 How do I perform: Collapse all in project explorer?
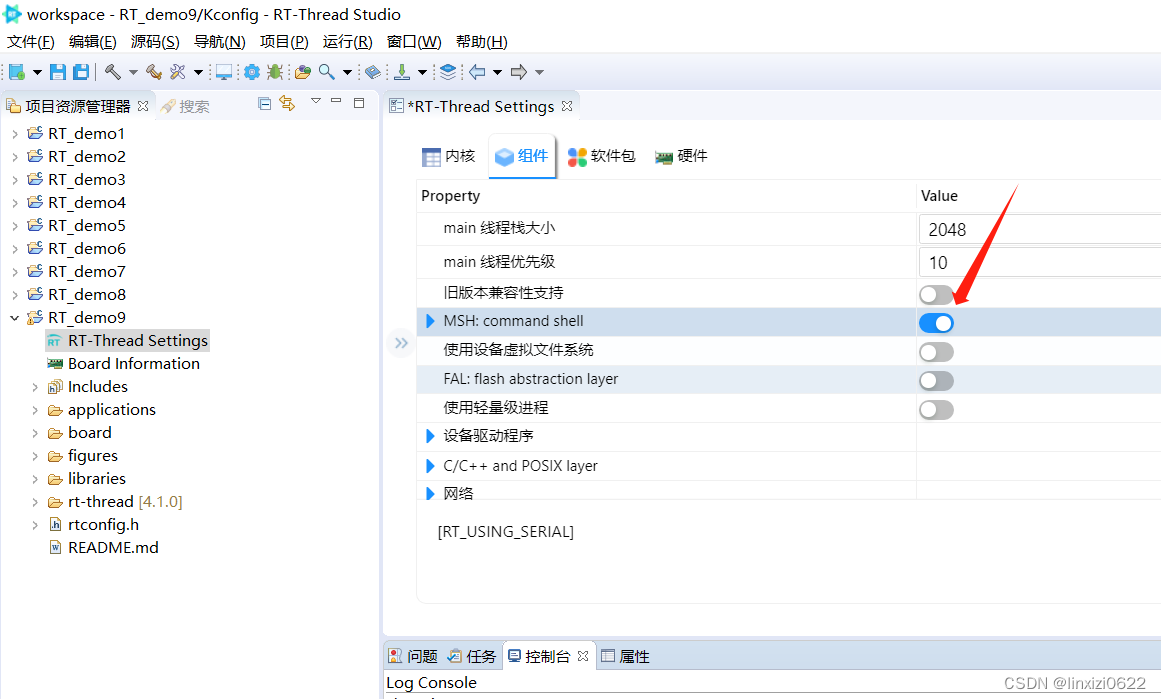click(264, 104)
